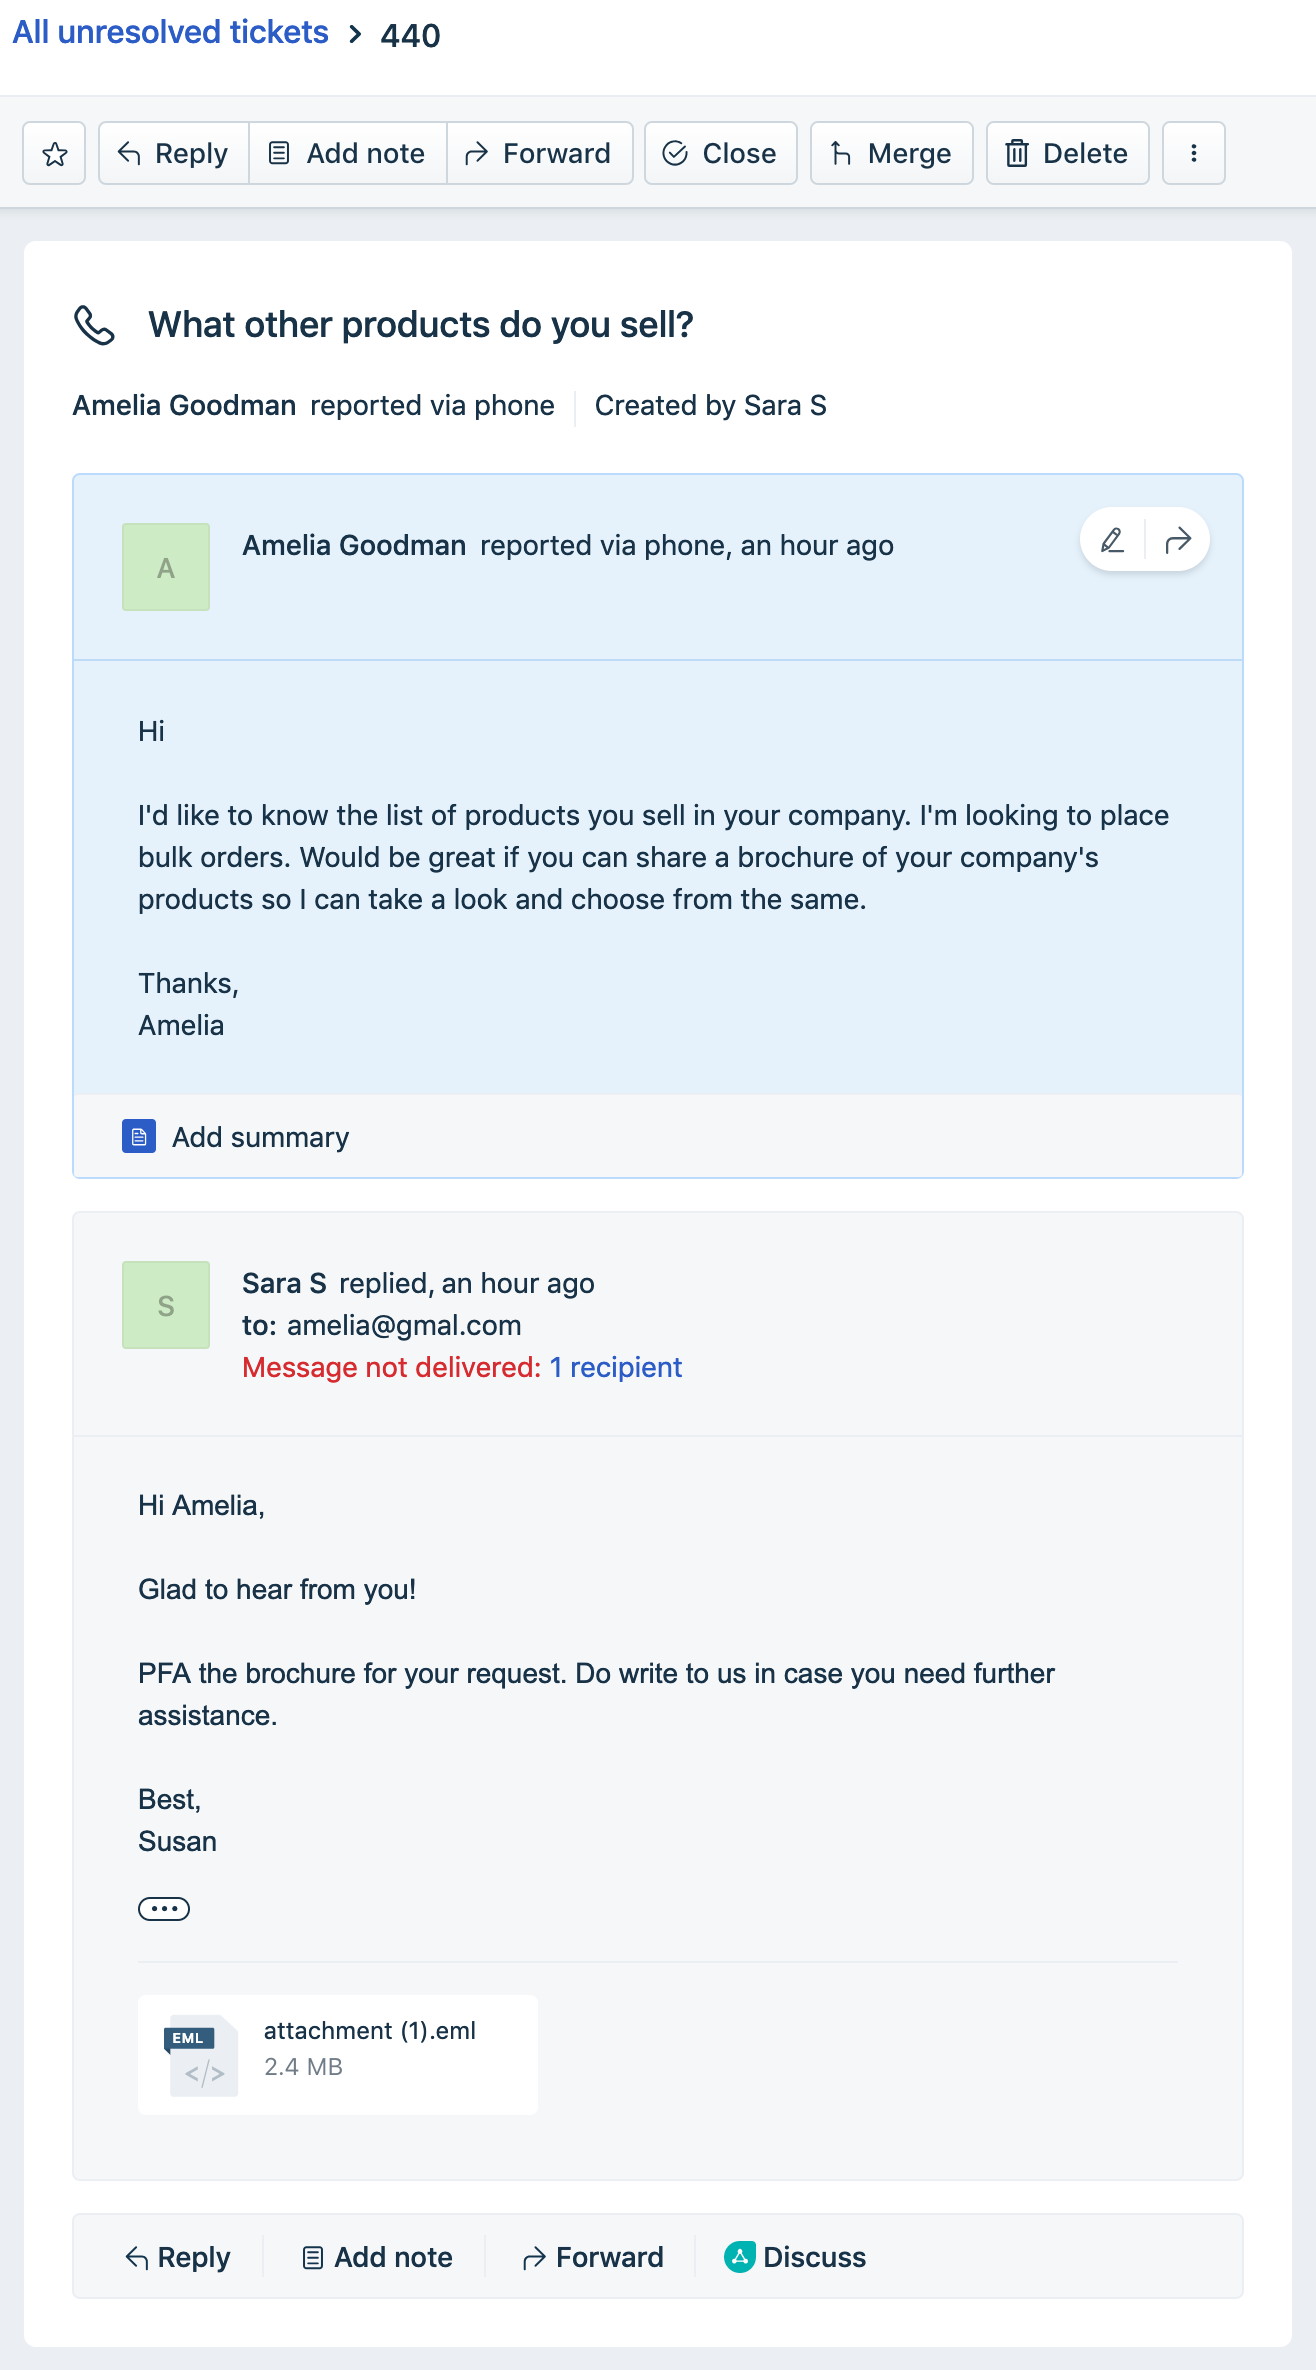Edit Amelia's message with pencil icon
Image resolution: width=1316 pixels, height=2370 pixels.
1112,541
